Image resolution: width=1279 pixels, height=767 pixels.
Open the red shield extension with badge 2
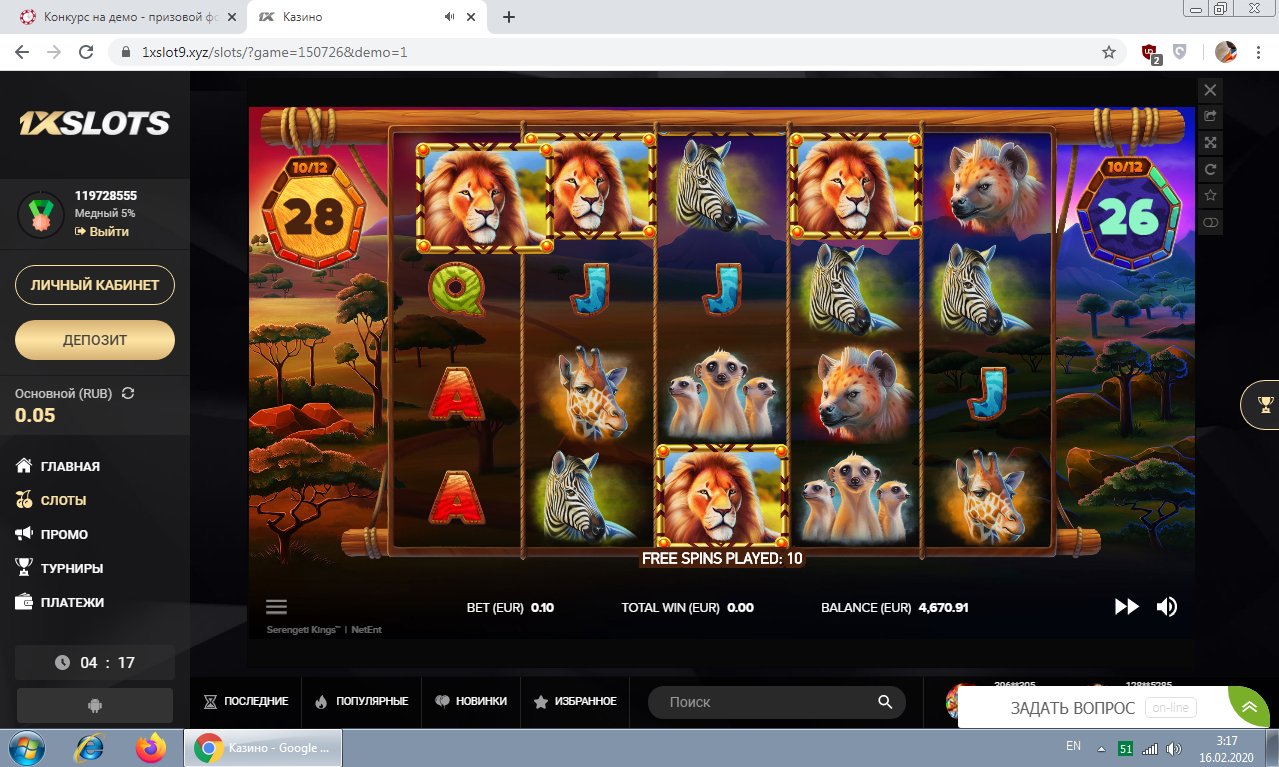(1151, 53)
